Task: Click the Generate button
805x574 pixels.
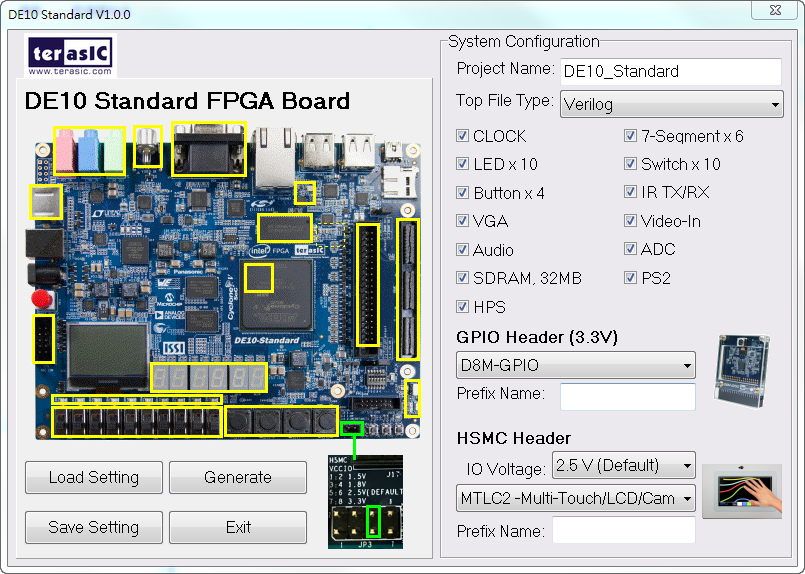Action: click(x=238, y=477)
